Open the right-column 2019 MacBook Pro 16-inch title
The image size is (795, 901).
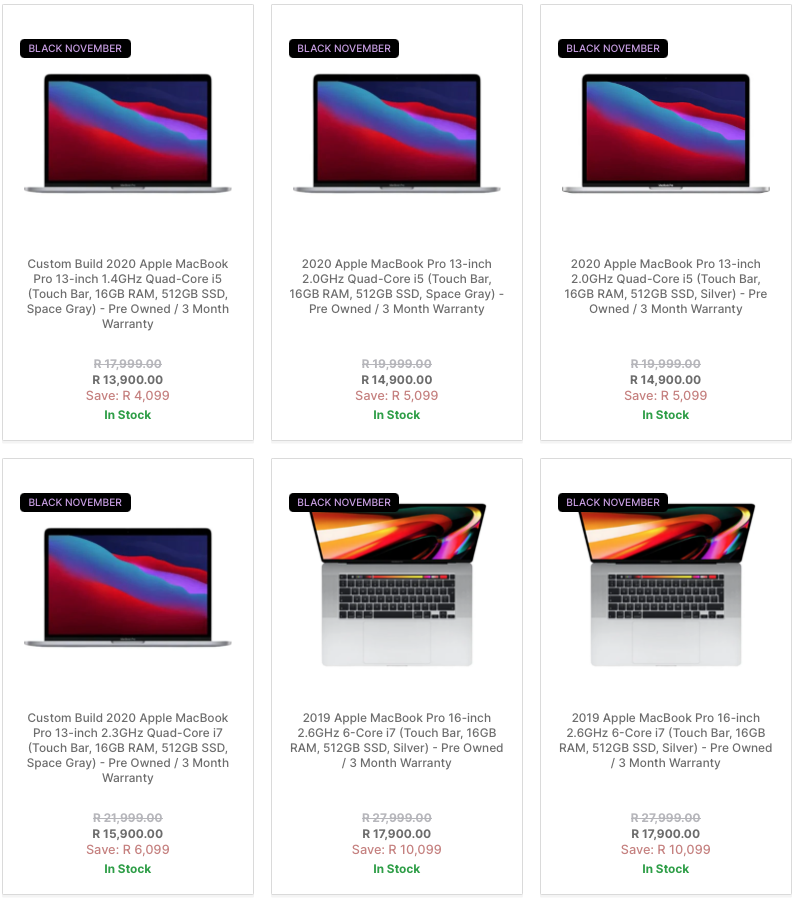click(x=665, y=740)
